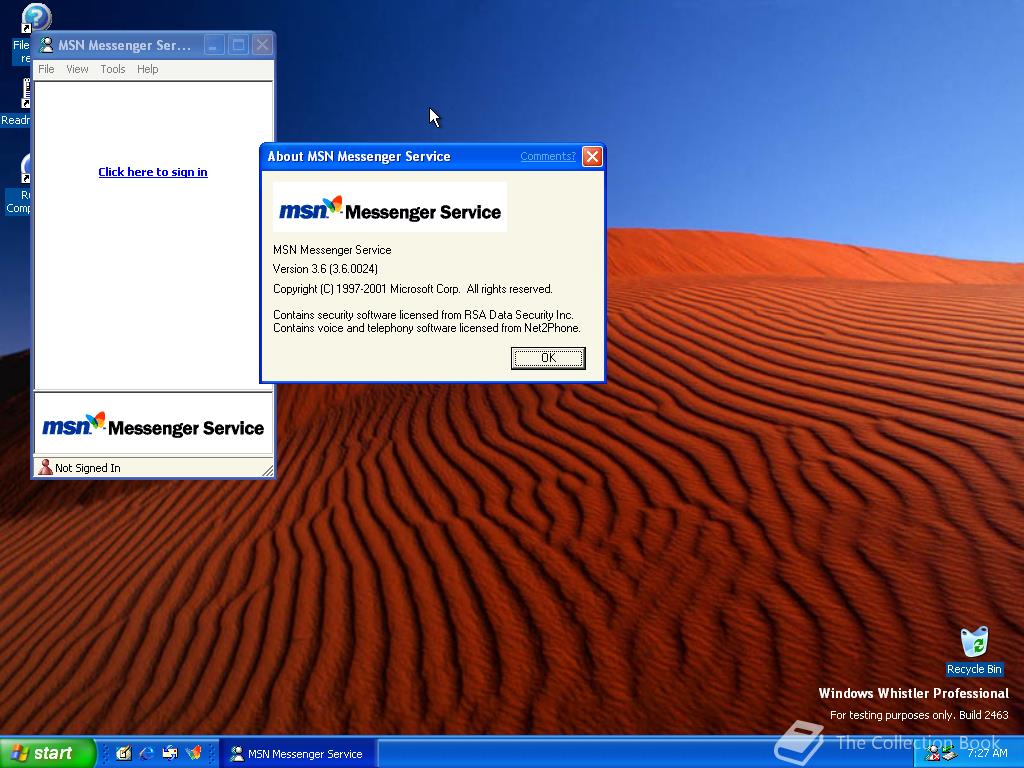This screenshot has height=768, width=1024.
Task: Maximize the MSN Messenger Service window
Action: tap(238, 45)
